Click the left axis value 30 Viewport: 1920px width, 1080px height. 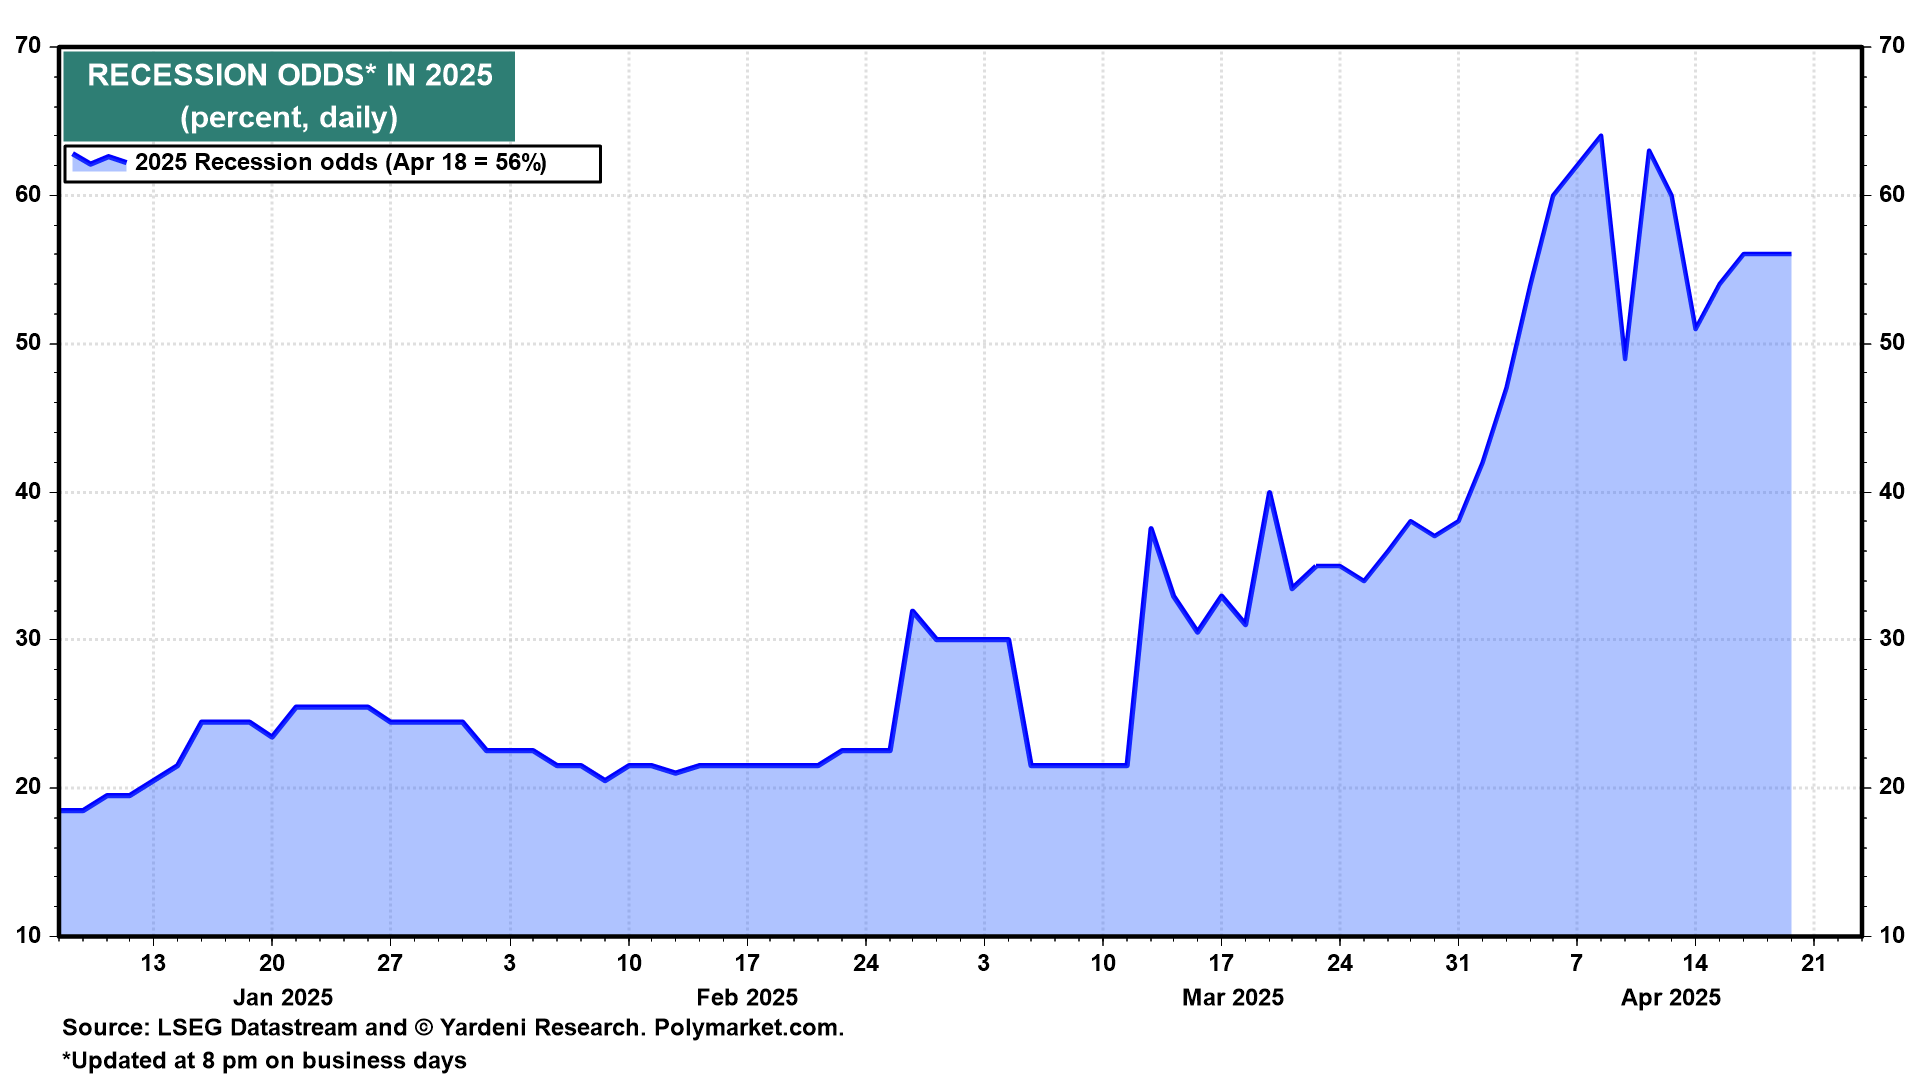29,639
